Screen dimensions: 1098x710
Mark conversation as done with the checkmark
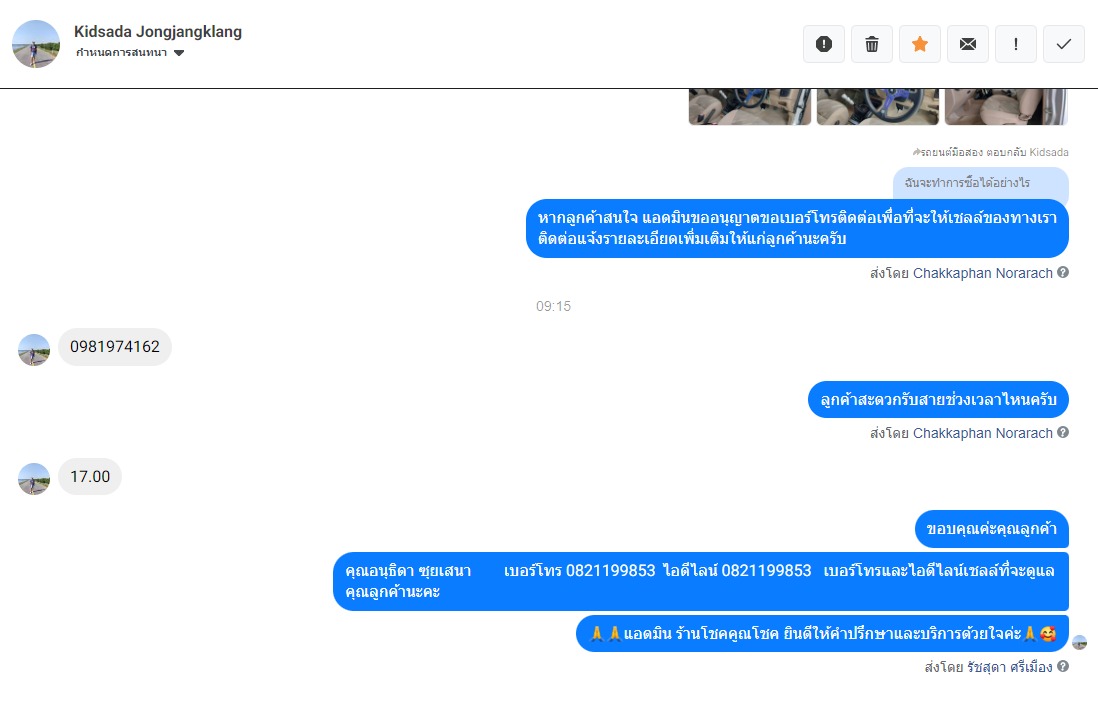coord(1064,44)
